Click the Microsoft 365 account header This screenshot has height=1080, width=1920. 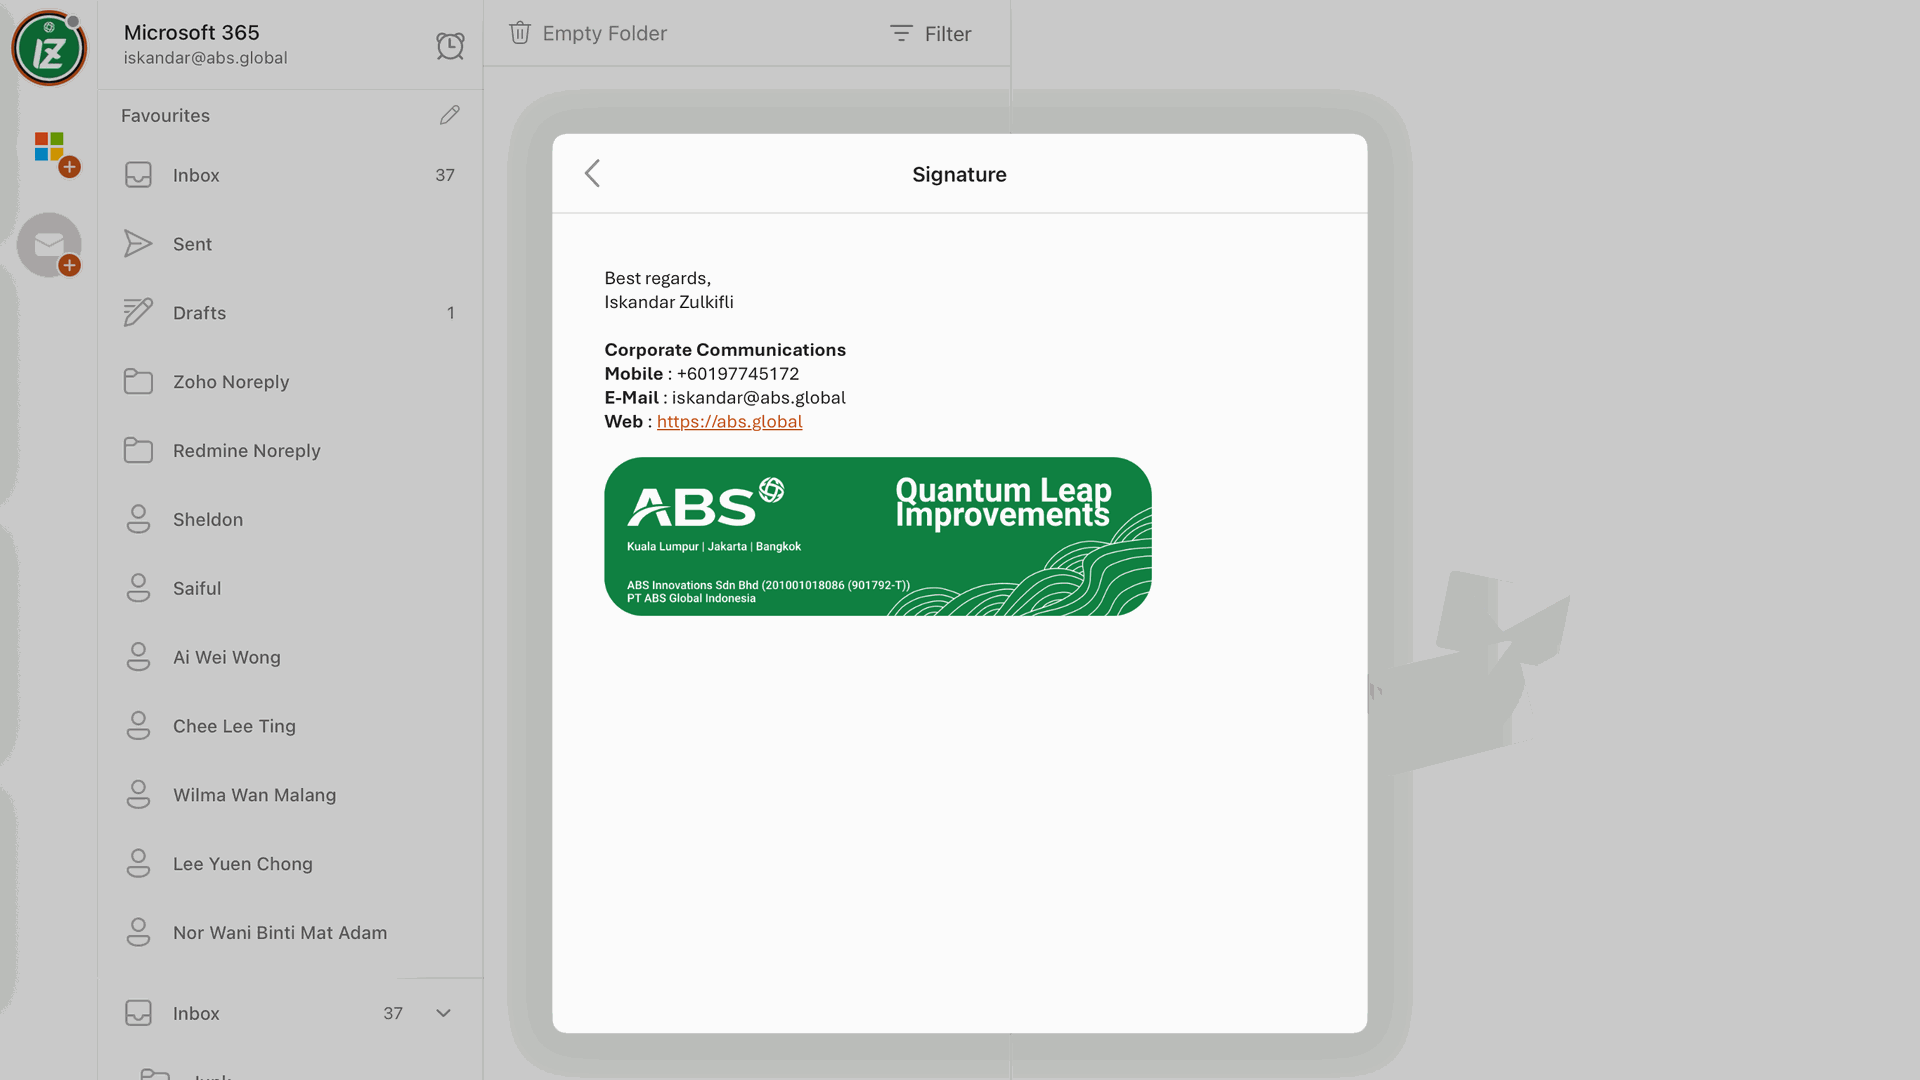[205, 45]
